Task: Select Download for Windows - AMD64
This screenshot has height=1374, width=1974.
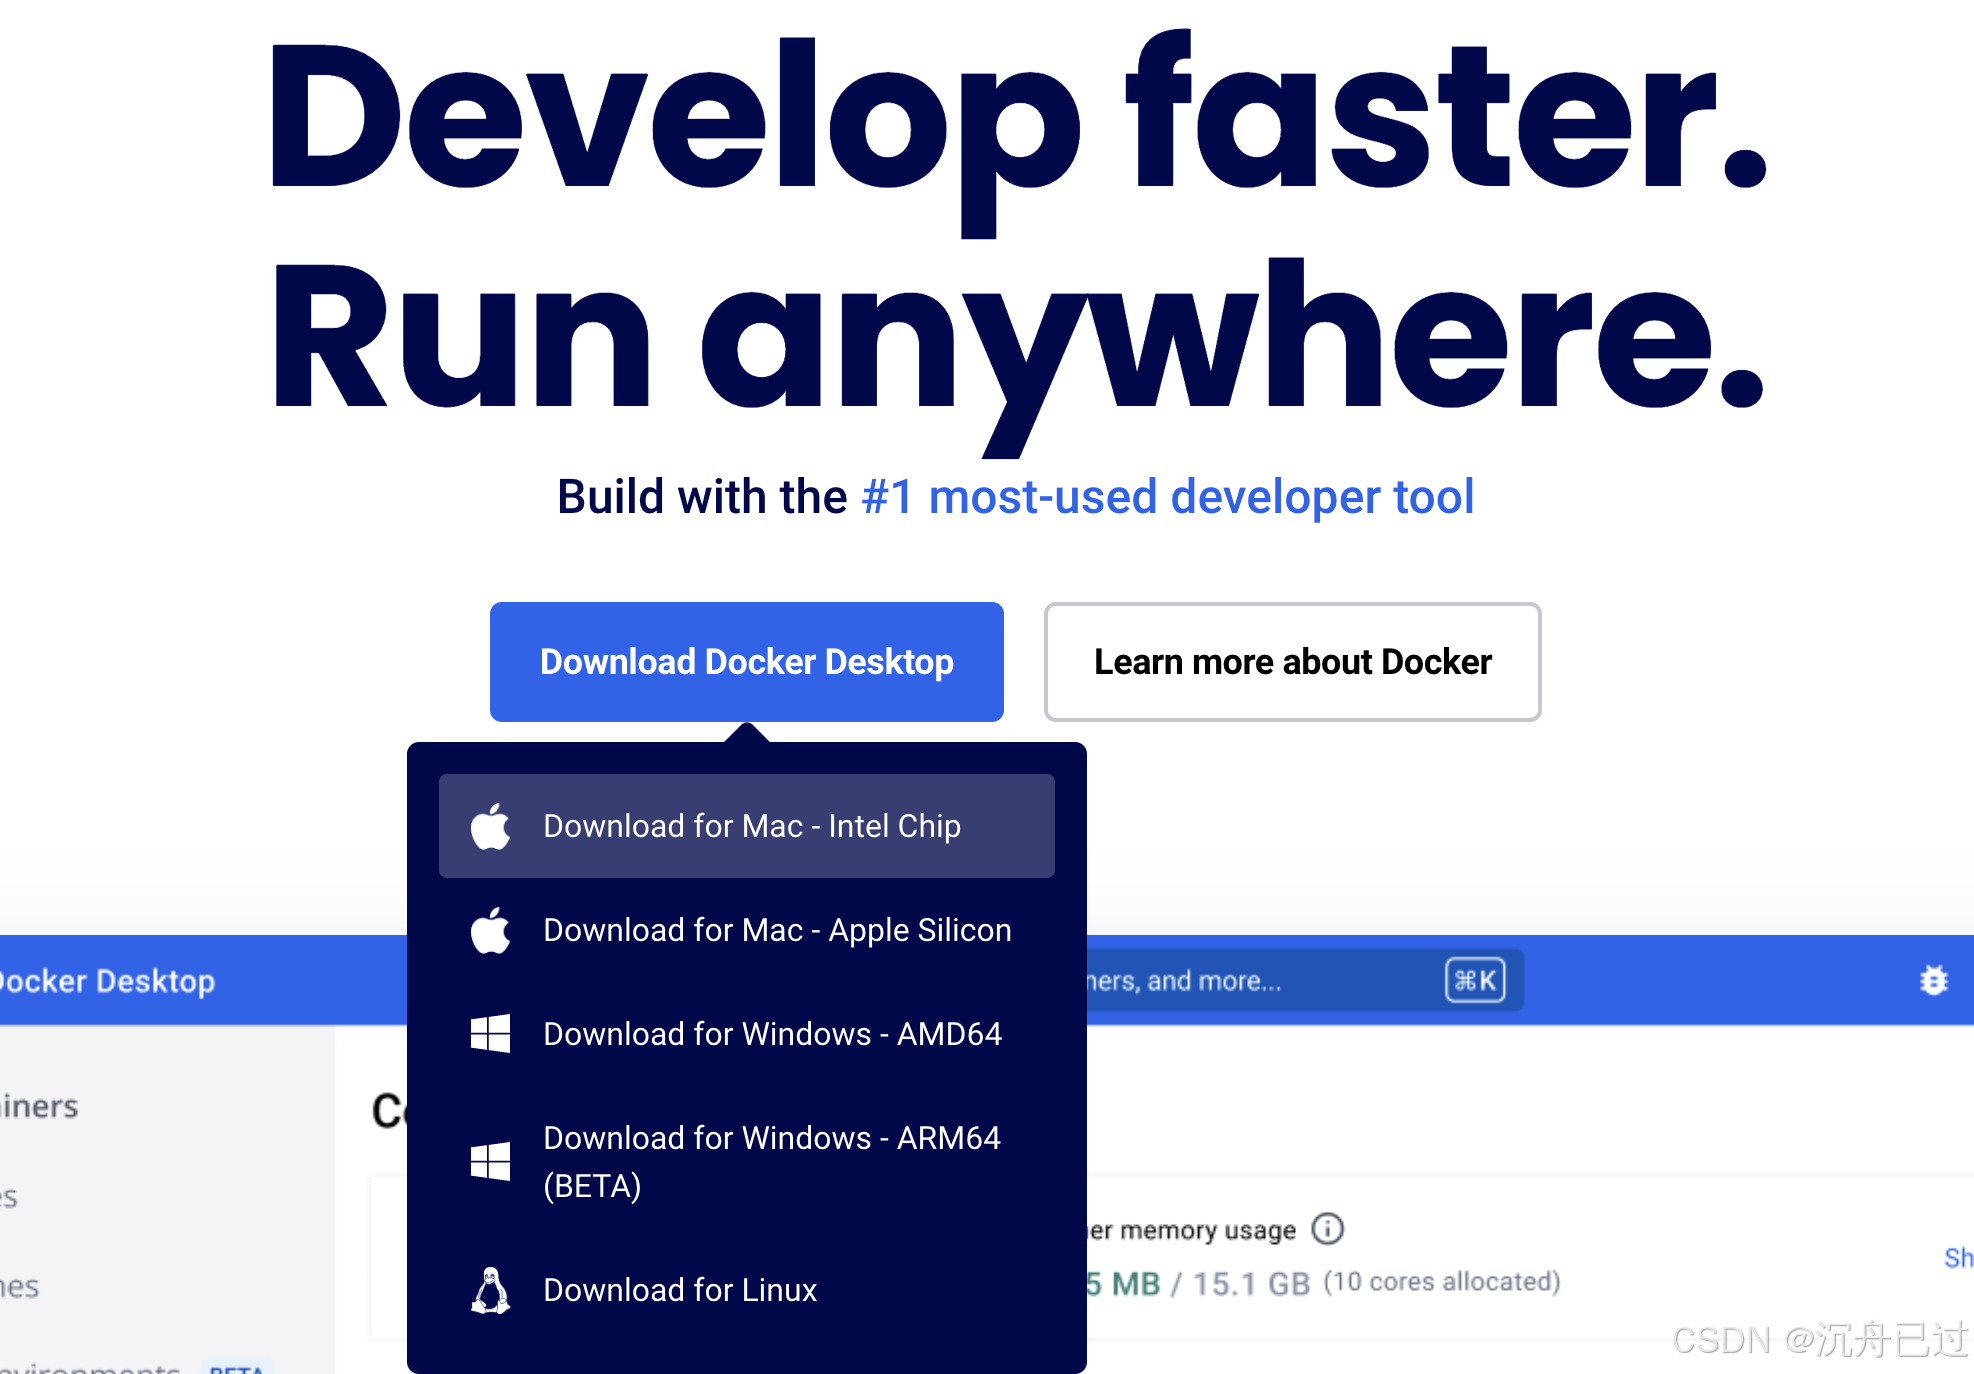Action: pyautogui.click(x=746, y=1034)
